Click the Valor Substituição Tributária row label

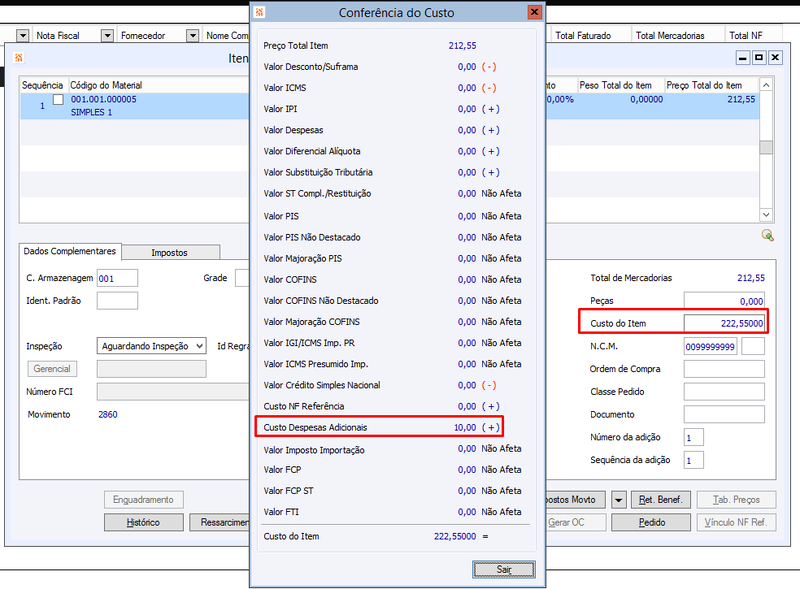pyautogui.click(x=318, y=172)
